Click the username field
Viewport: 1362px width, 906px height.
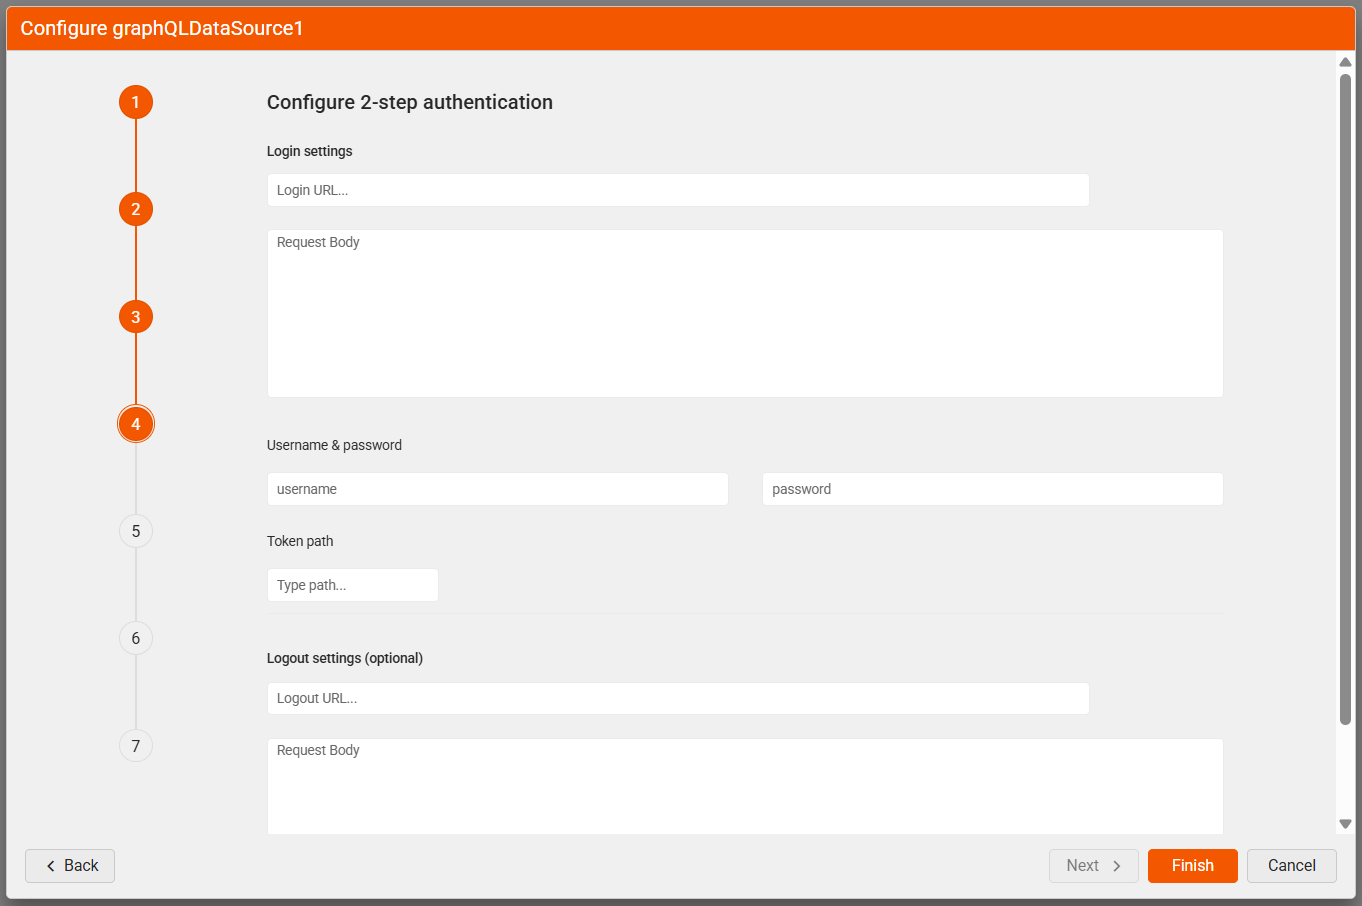tap(497, 489)
